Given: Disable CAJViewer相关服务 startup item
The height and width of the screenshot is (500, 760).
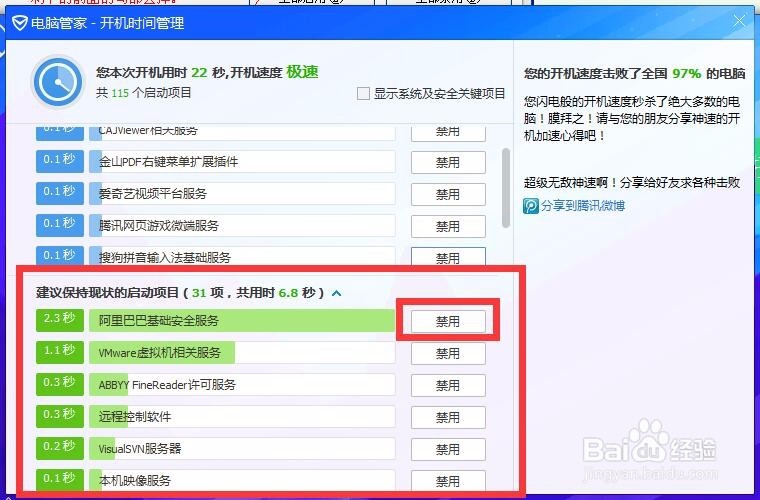Looking at the screenshot, I should point(448,133).
